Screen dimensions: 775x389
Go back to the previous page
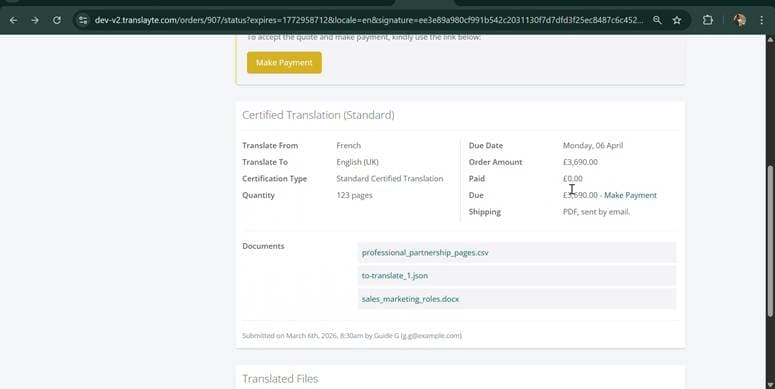click(x=14, y=20)
